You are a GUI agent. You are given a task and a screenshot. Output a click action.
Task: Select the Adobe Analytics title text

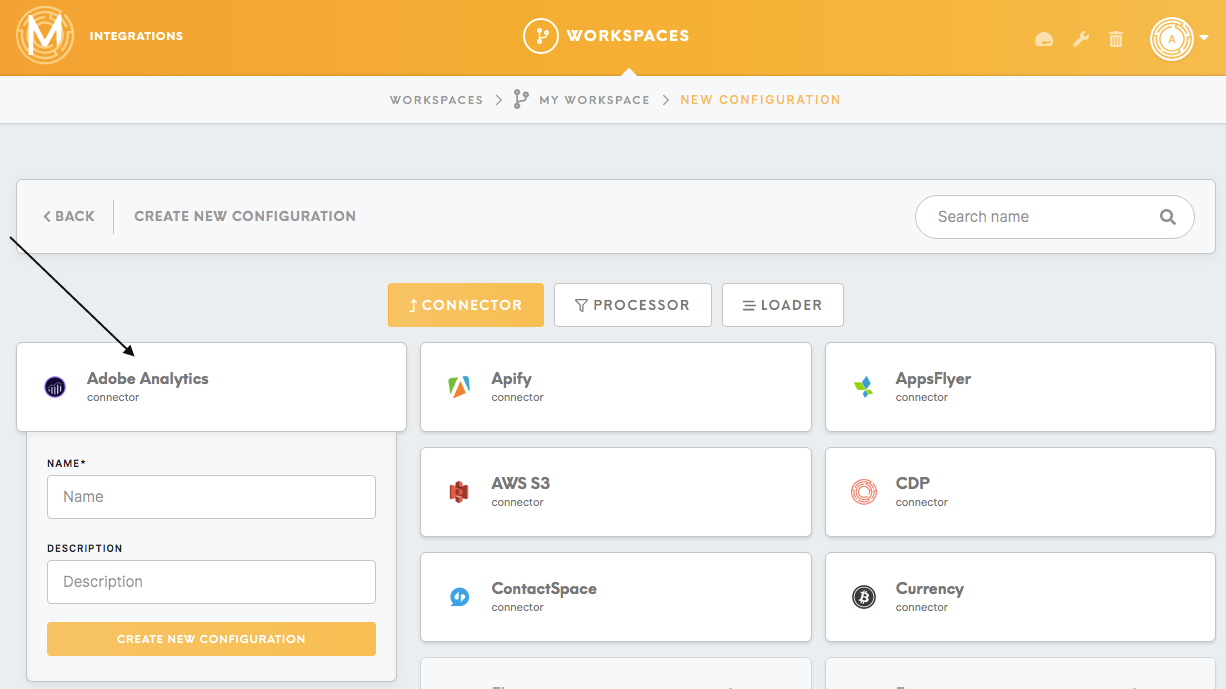(x=148, y=379)
